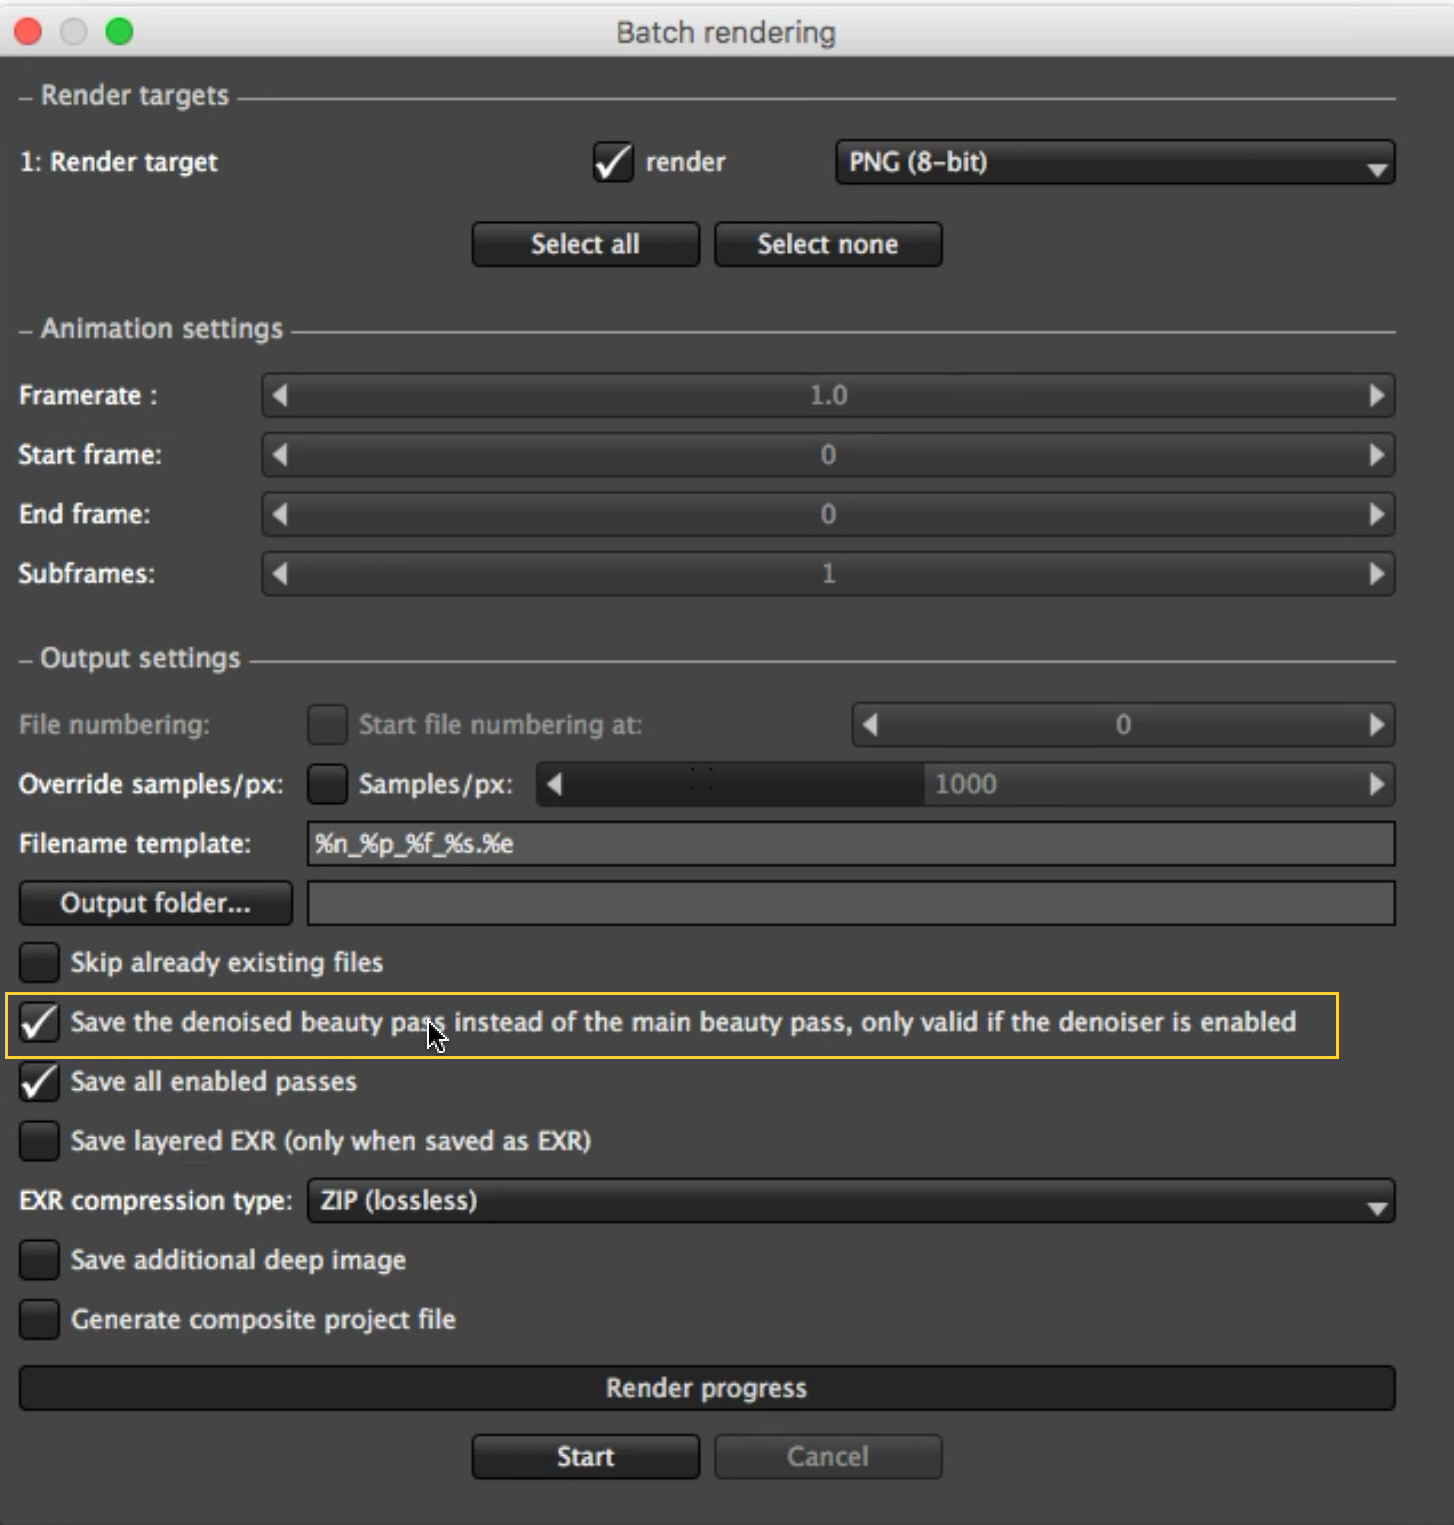The height and width of the screenshot is (1525, 1454).
Task: Click the Filename template input field
Action: (851, 844)
